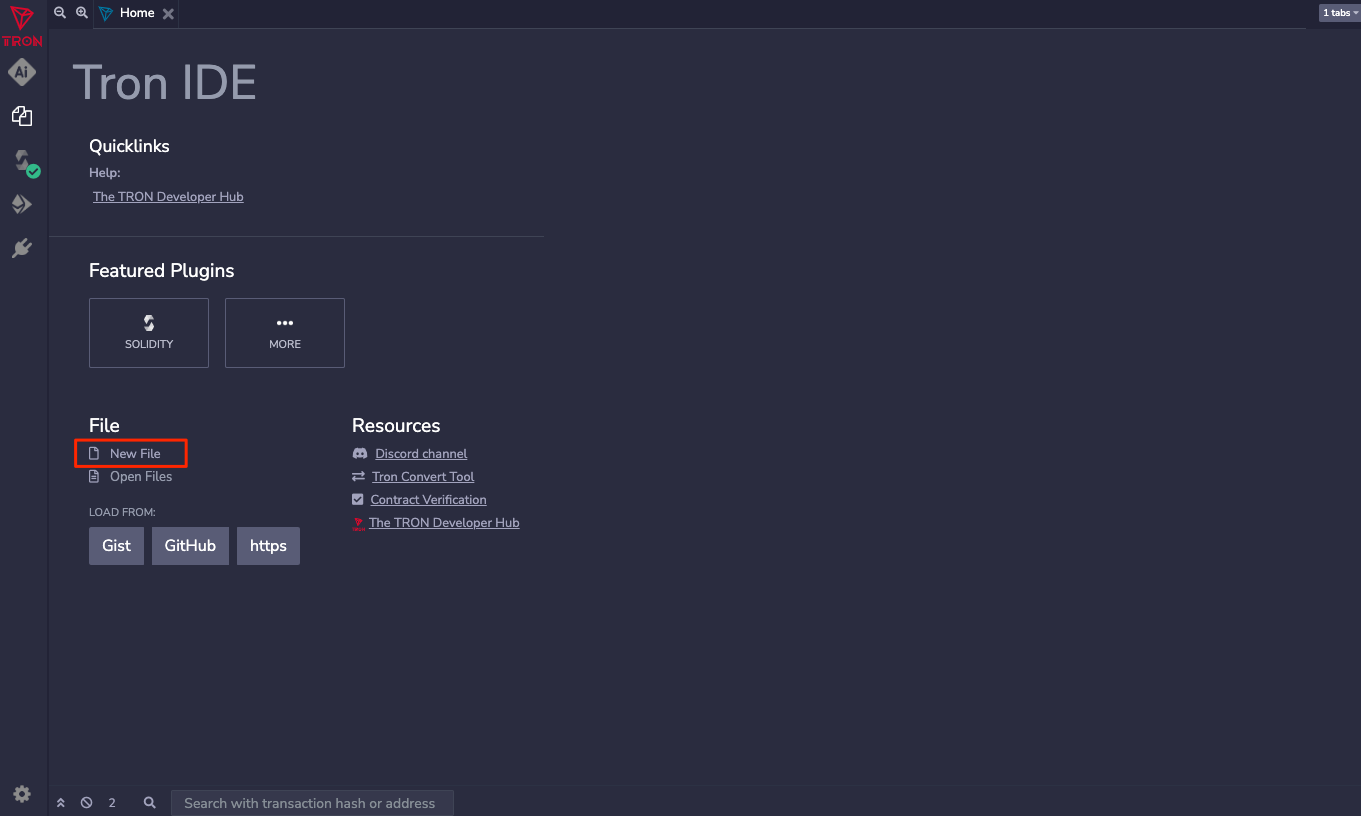Open the Plugin manager plug icon
This screenshot has height=816, width=1361.
pyautogui.click(x=22, y=248)
